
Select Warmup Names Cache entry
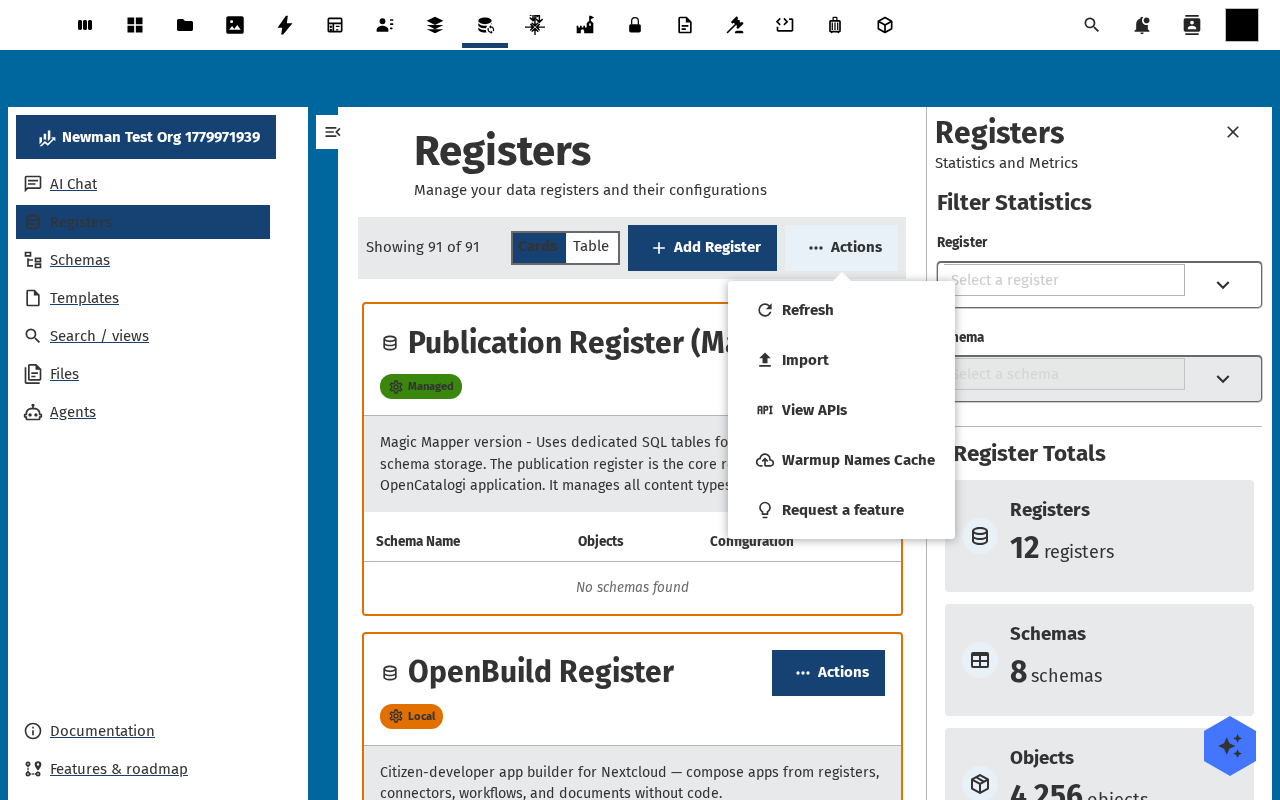(841, 460)
